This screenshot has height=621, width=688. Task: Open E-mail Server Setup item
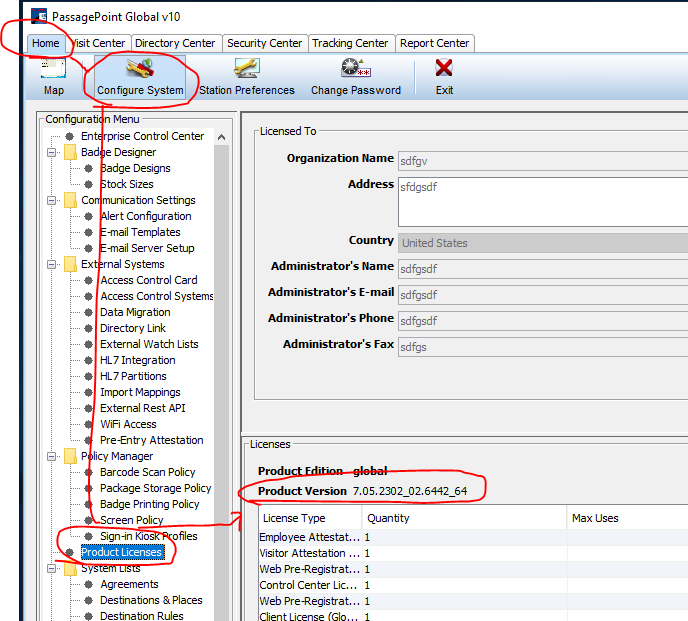147,248
